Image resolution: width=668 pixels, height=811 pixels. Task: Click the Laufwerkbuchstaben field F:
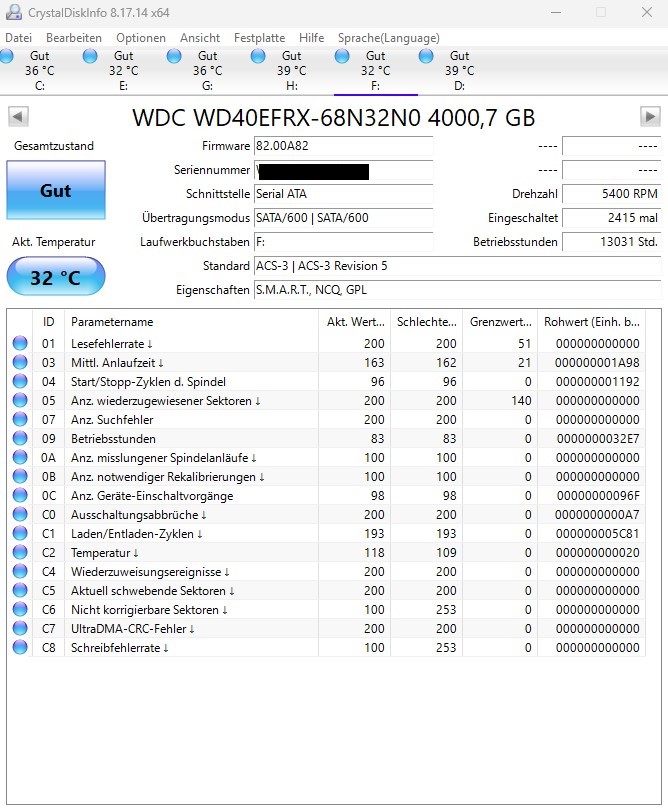343,242
